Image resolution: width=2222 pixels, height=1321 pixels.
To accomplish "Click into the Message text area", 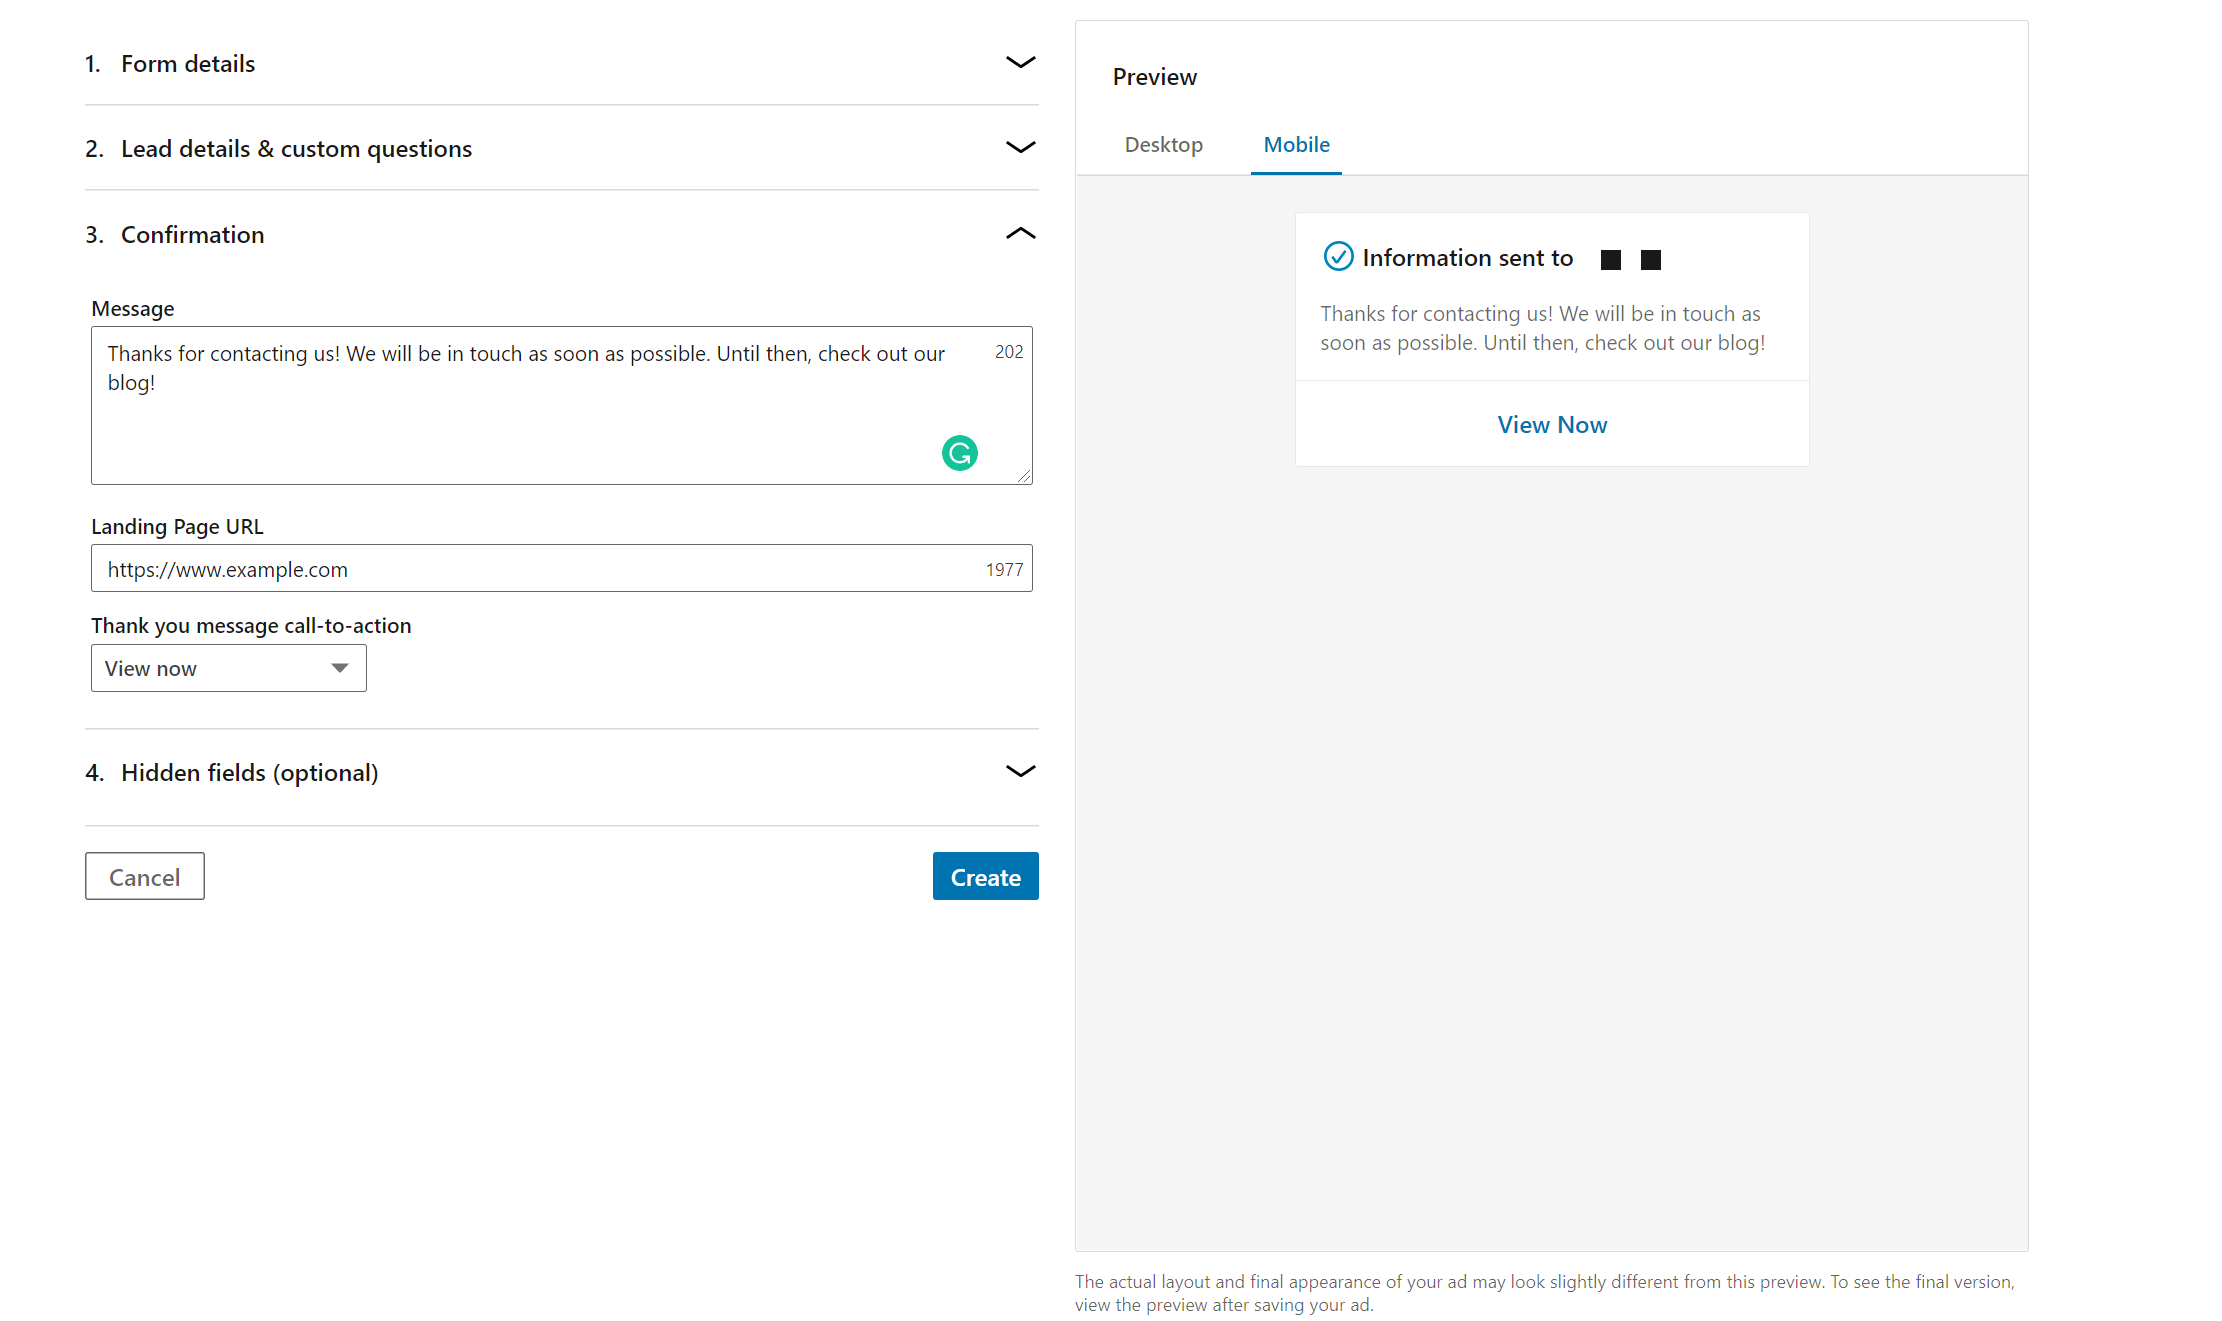I will 520,420.
